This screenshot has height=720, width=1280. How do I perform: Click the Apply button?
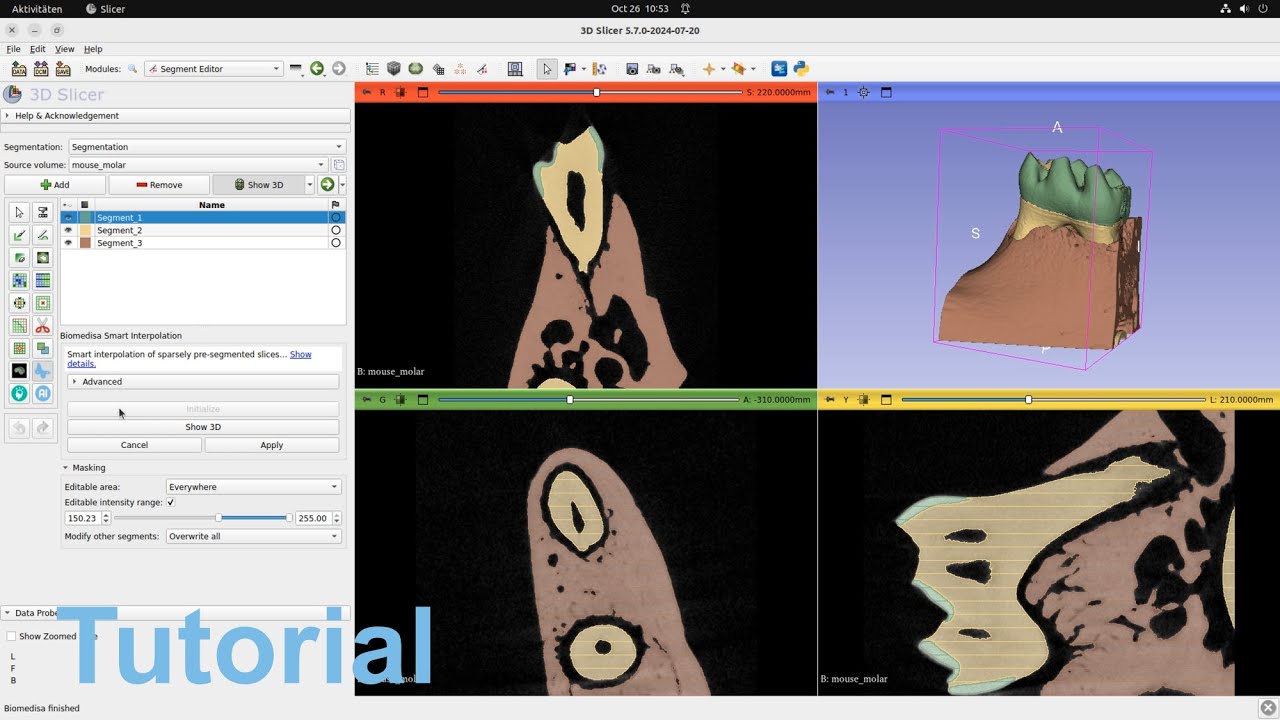[271, 445]
